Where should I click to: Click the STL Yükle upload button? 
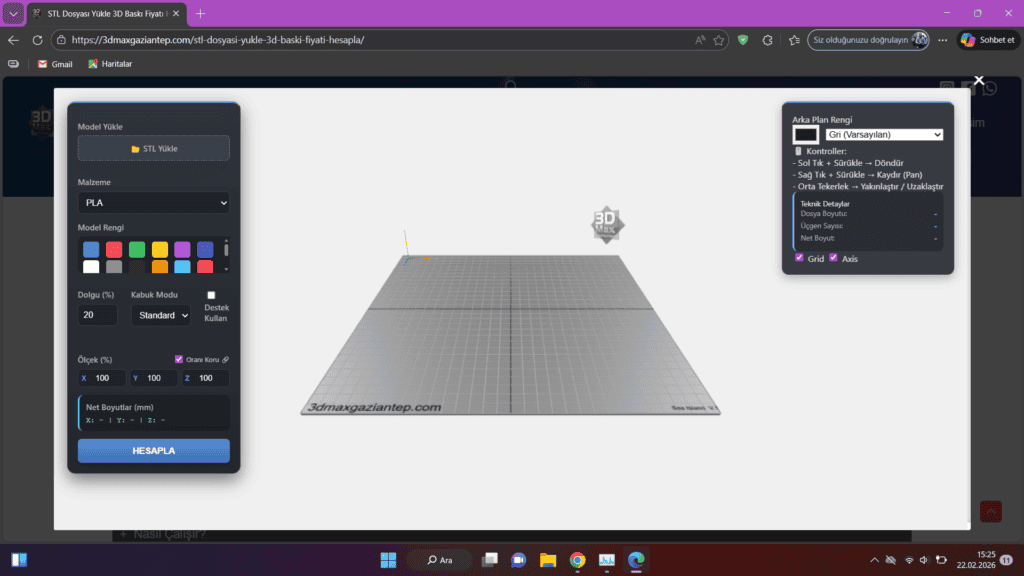(154, 148)
